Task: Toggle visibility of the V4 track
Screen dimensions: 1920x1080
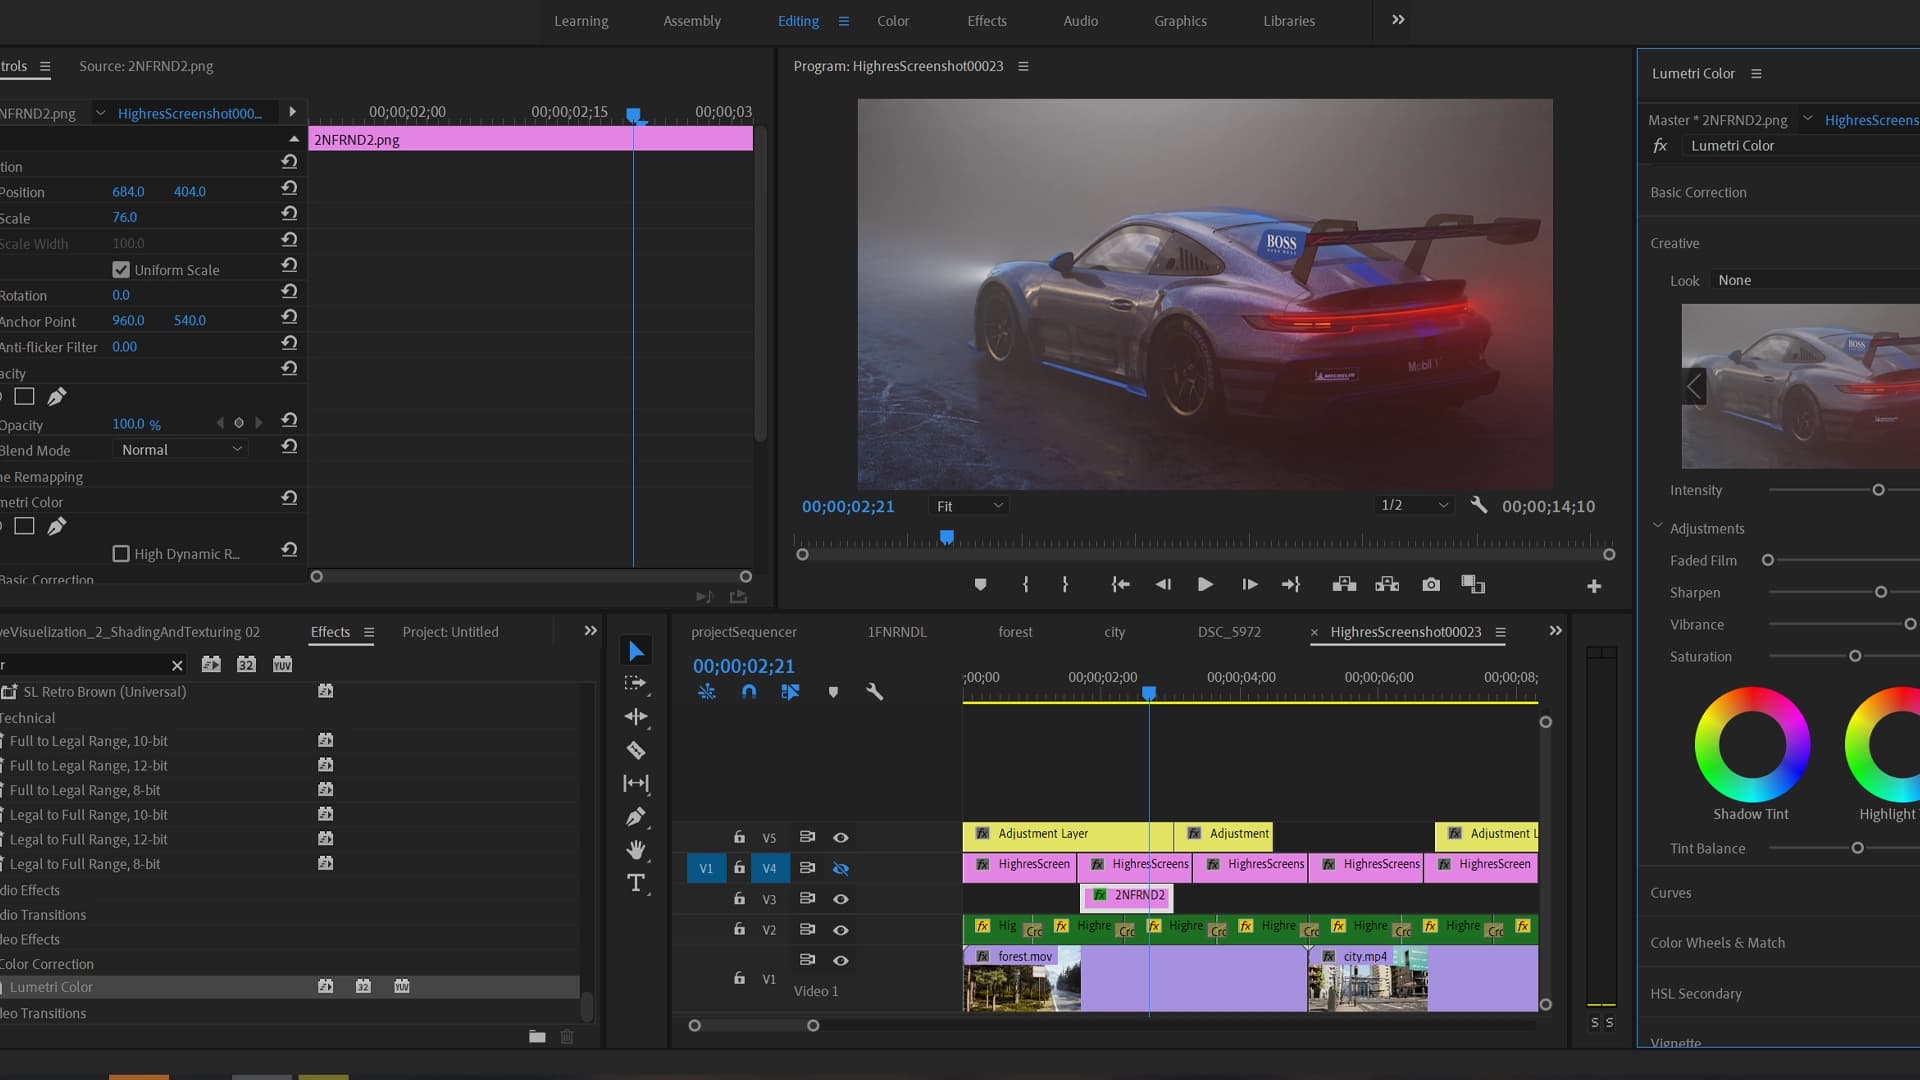Action: coord(841,868)
